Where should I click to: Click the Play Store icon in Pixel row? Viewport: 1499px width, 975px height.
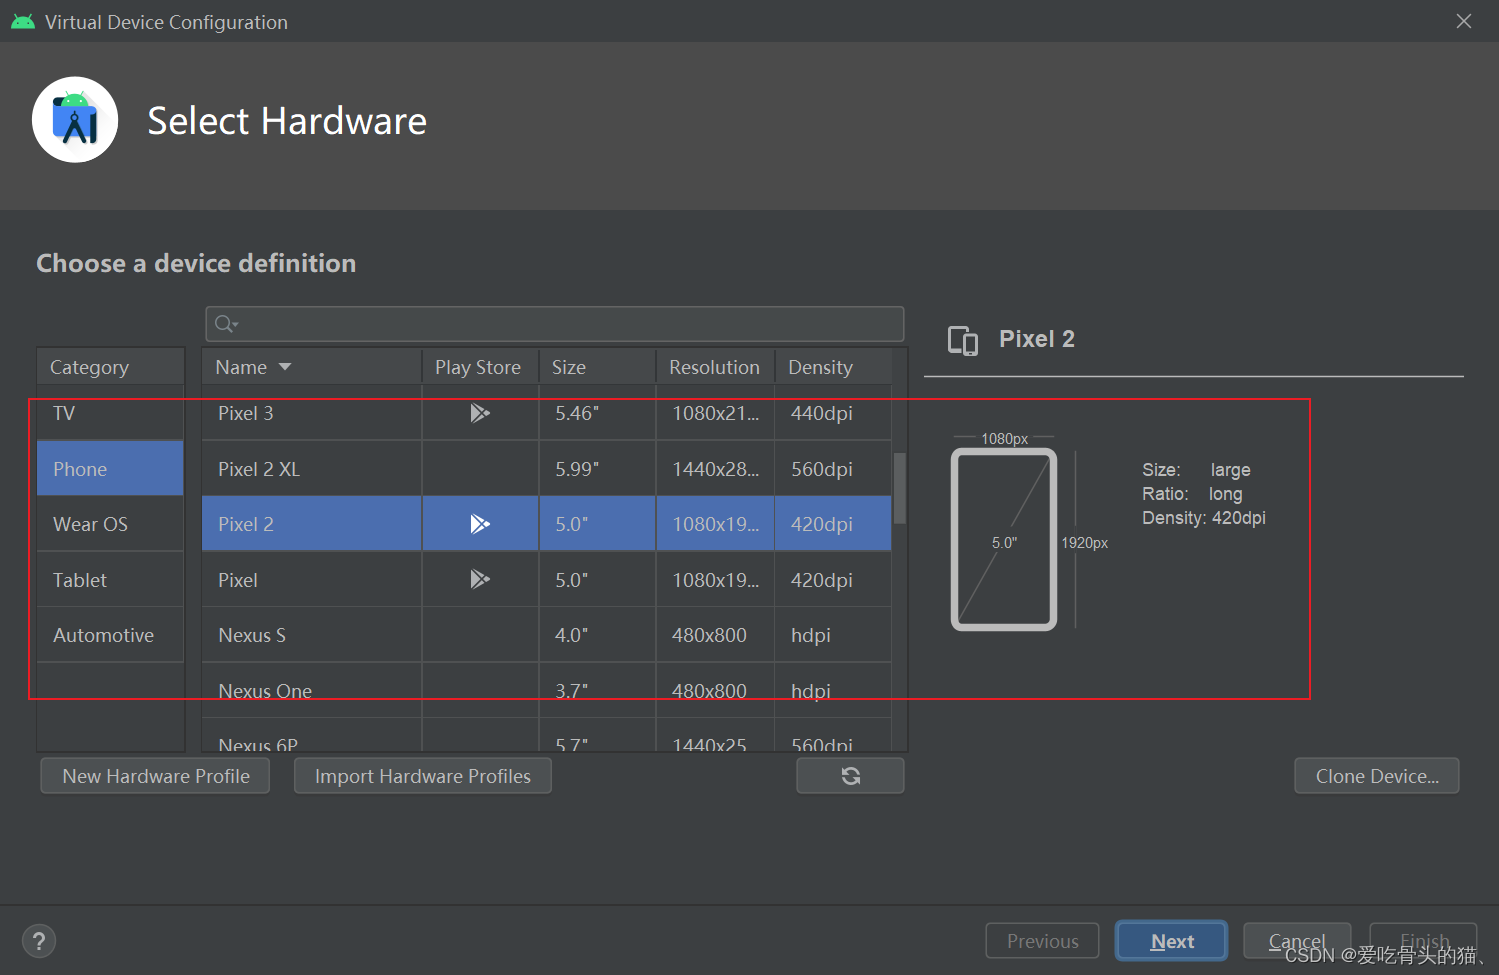480,579
